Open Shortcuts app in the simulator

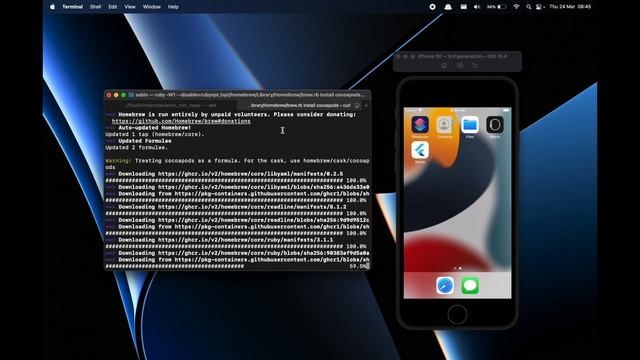click(x=420, y=124)
